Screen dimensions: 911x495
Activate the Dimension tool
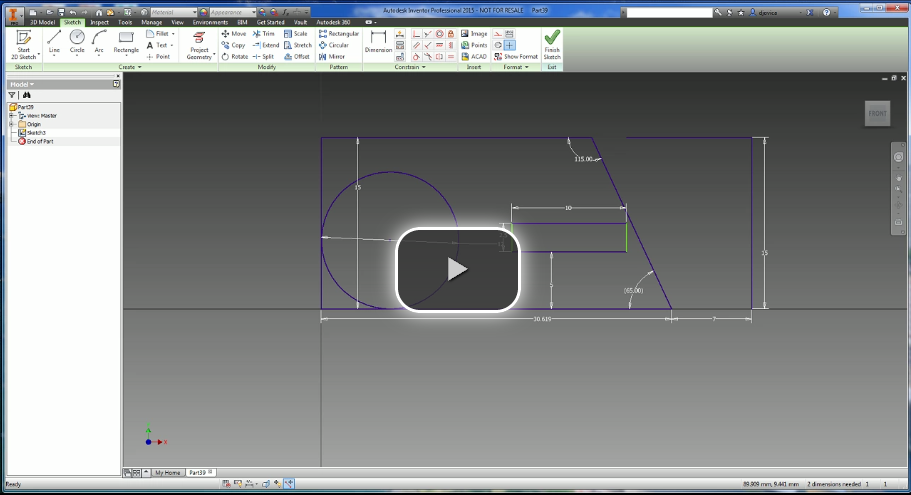pyautogui.click(x=378, y=42)
